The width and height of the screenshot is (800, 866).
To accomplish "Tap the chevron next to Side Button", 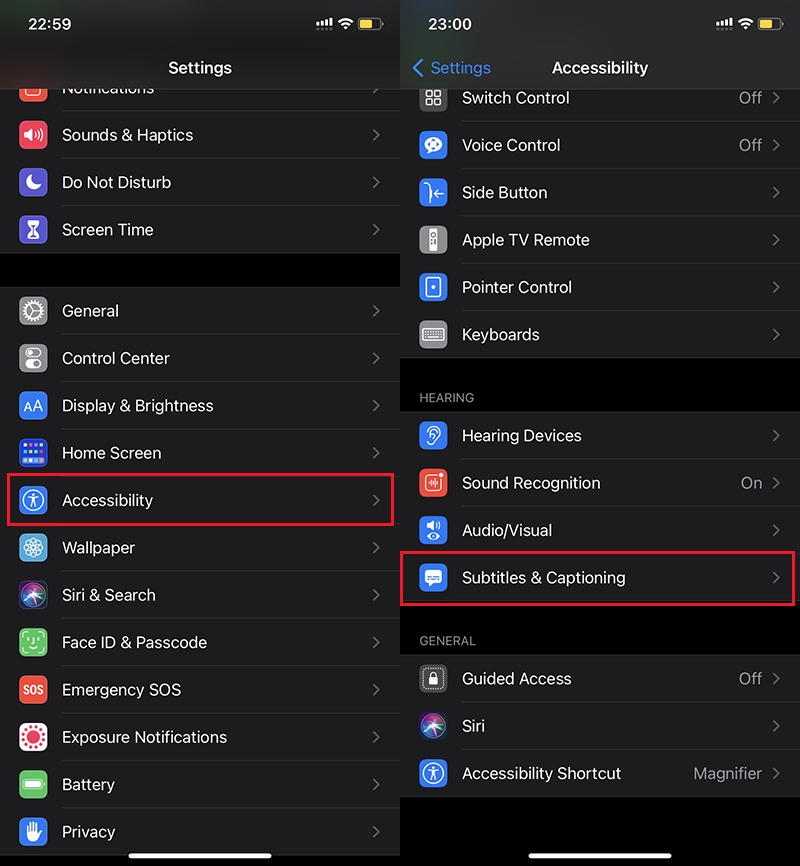I will 776,193.
